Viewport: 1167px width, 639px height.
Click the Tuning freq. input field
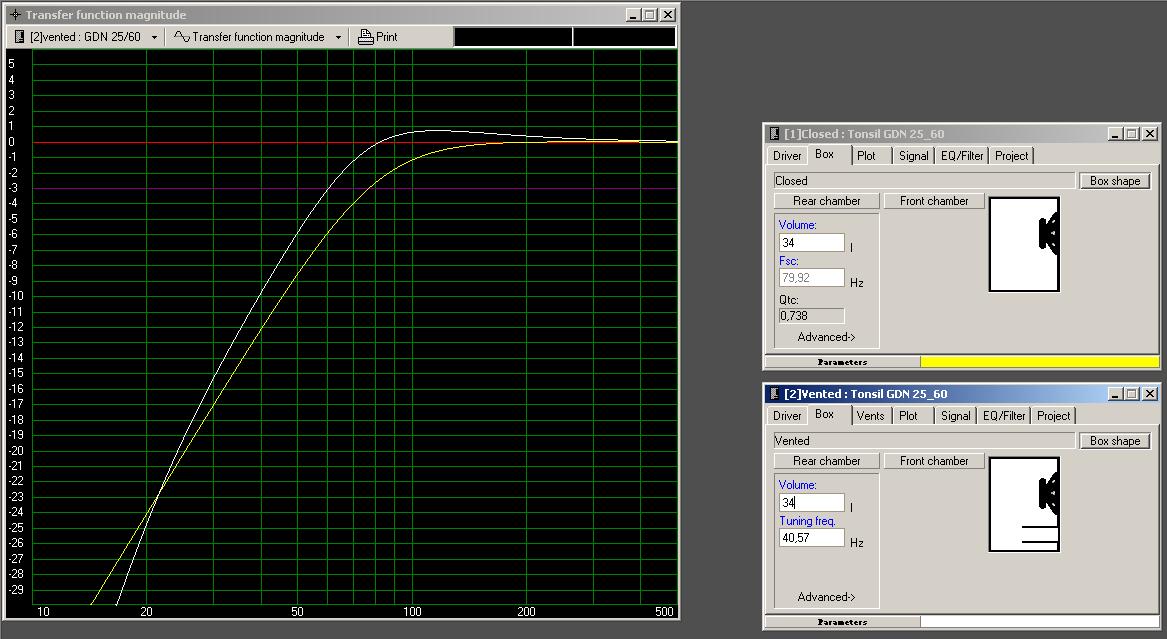(811, 538)
